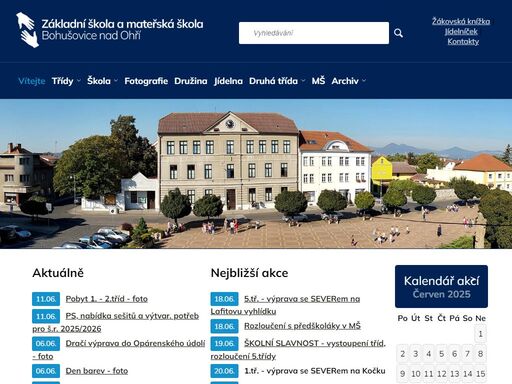
Task: Click the 18.06. badge beside Rozloučení s předškoláky
Action: (224, 326)
